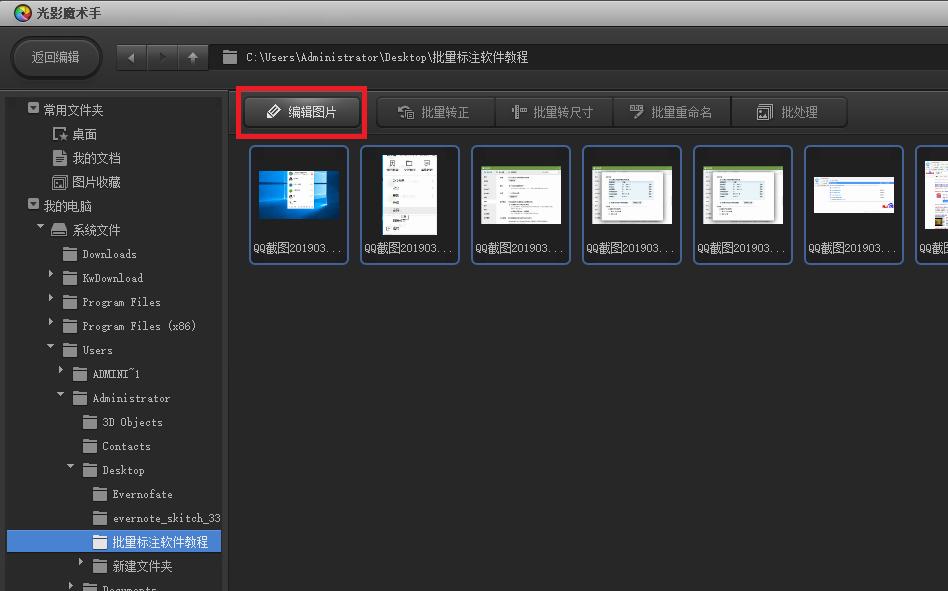
Task: Expand the KwDownload folder
Action: coord(51,274)
